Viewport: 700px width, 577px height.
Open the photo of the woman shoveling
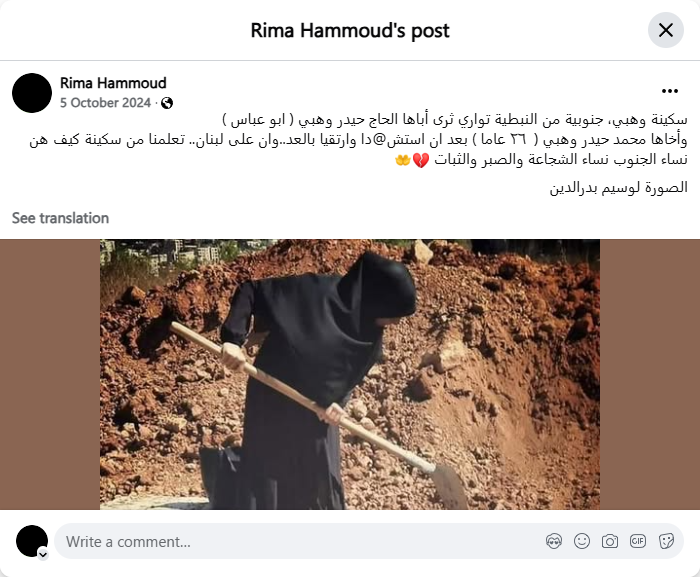[350, 374]
